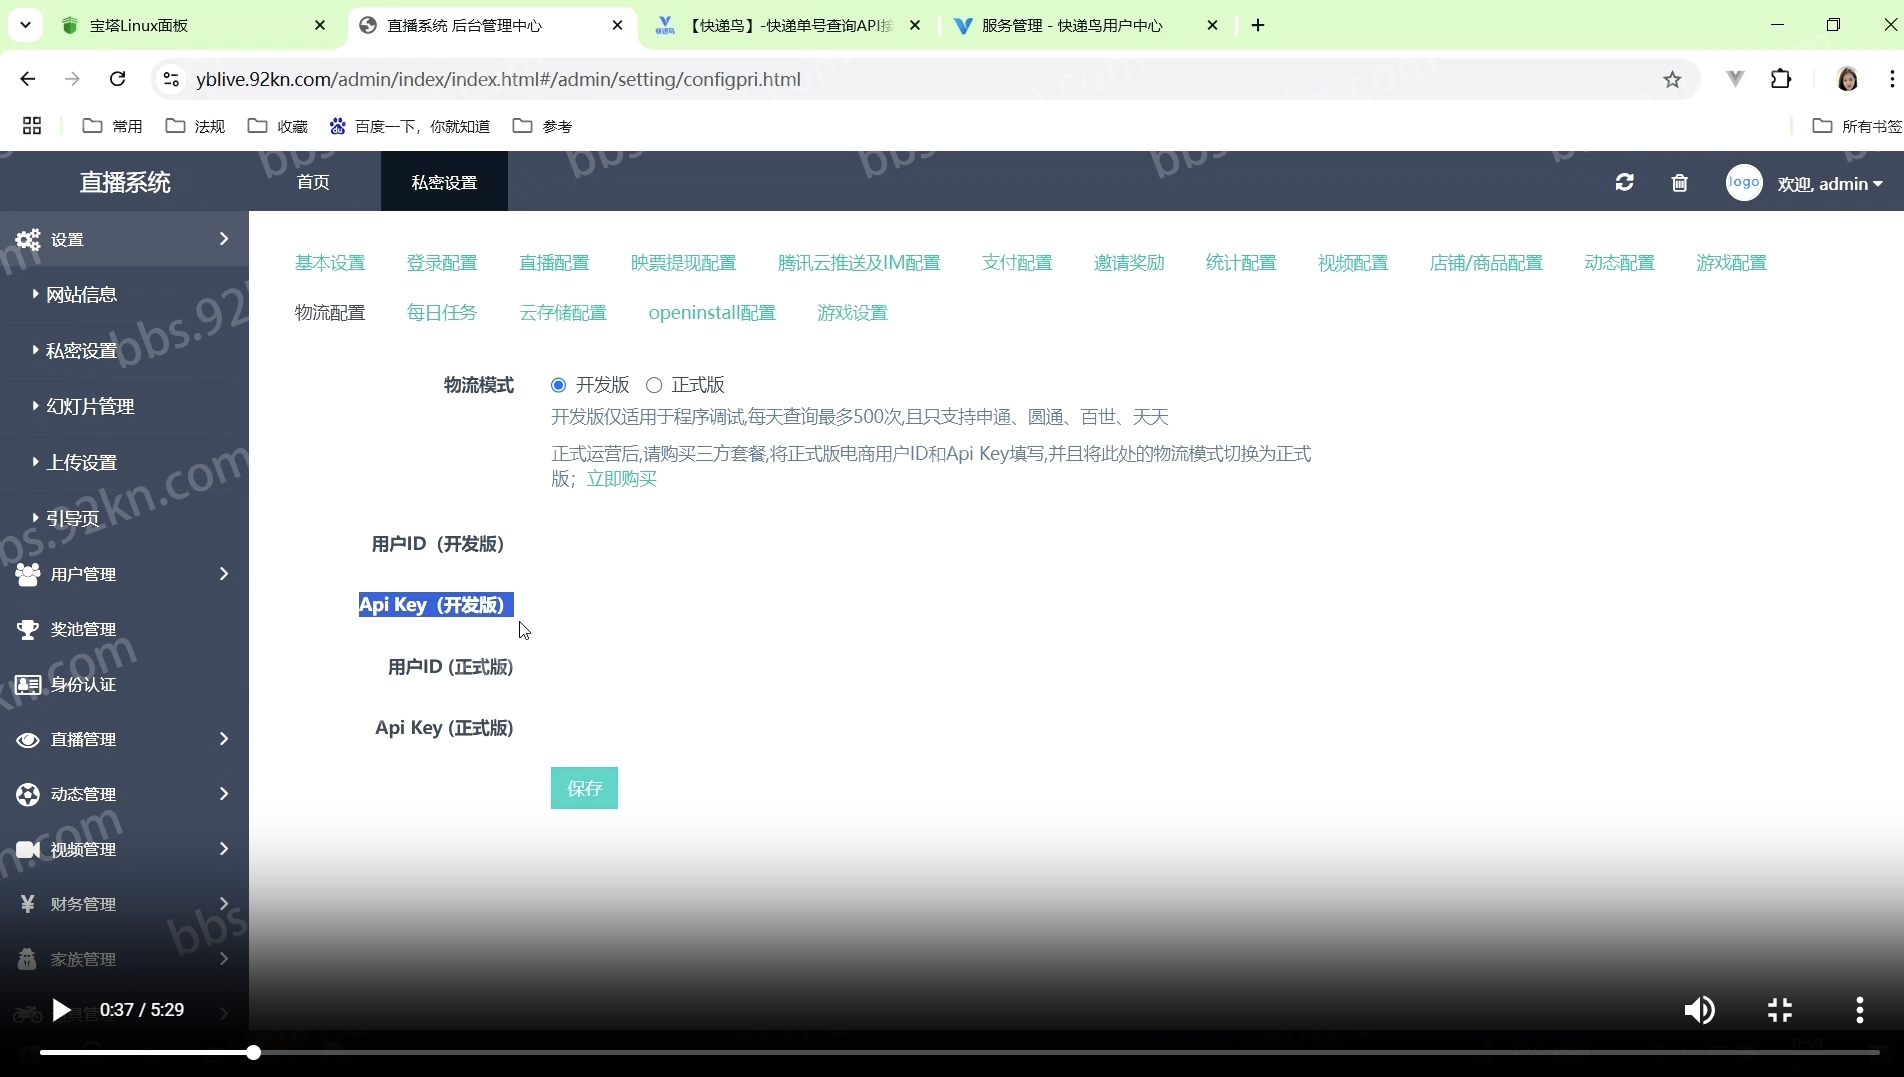Bookmark this page with the star icon
Viewport: 1904px width, 1077px height.
click(x=1672, y=79)
